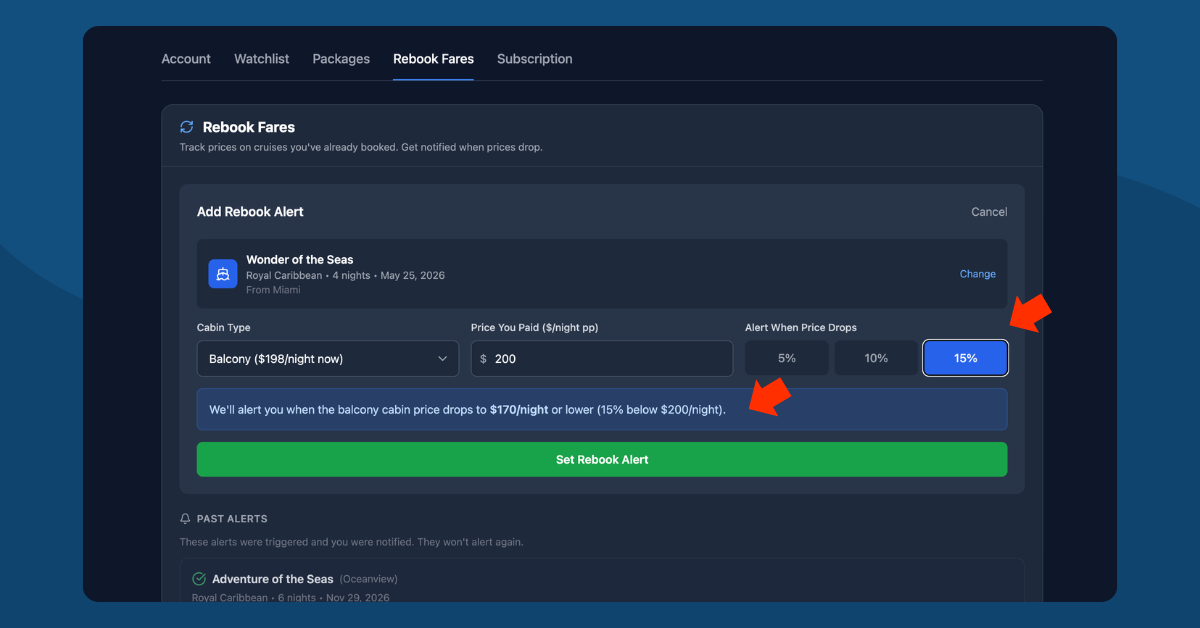
Task: Switch to the Account tab
Action: [x=185, y=58]
